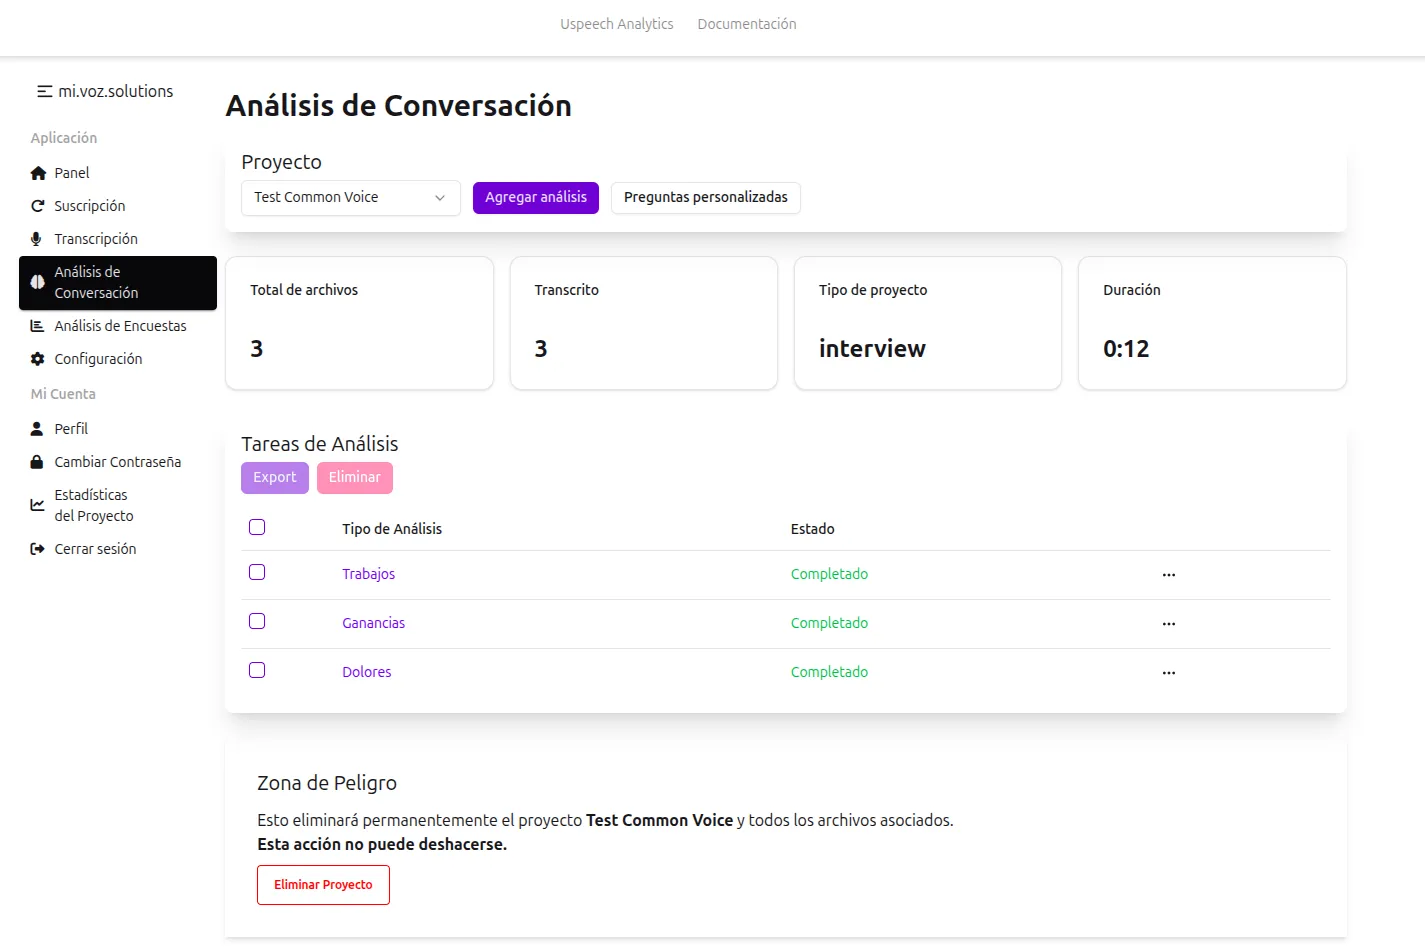Toggle the select-all checkbox in table header
Viewport: 1425px width, 947px height.
coord(257,527)
